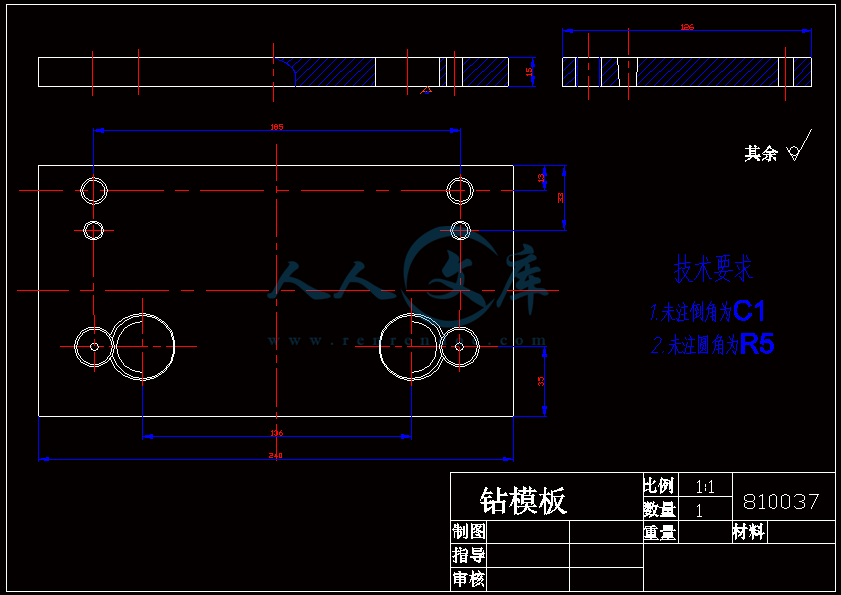The width and height of the screenshot is (841, 595).
Task: Click the 指导 label cell
Action: [x=469, y=555]
